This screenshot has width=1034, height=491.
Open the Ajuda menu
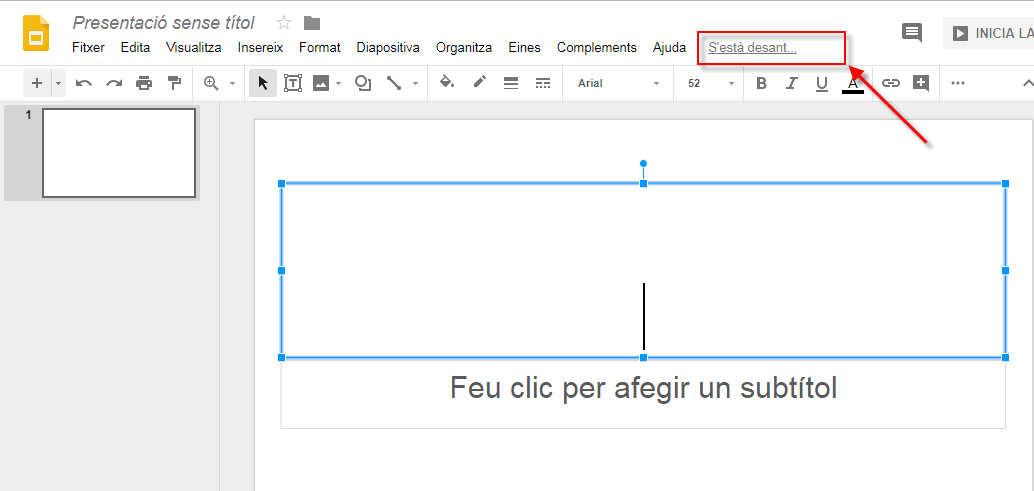coord(669,47)
